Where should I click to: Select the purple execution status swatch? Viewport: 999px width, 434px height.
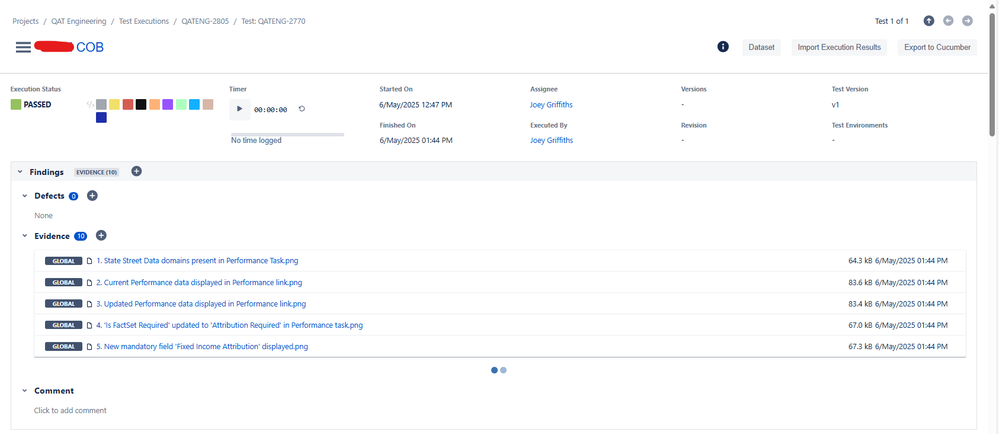click(168, 105)
